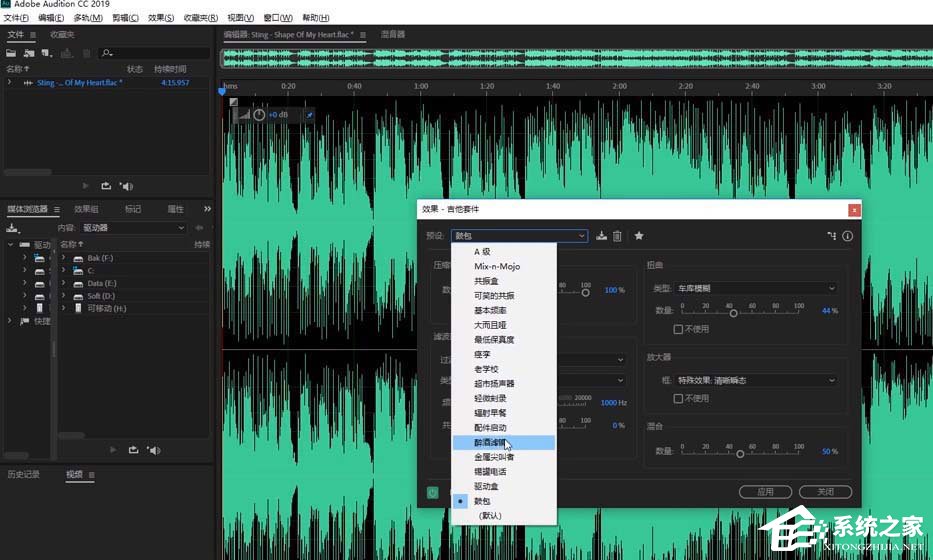Open the 效果(S) menu in menu bar
The height and width of the screenshot is (560, 933).
(160, 18)
